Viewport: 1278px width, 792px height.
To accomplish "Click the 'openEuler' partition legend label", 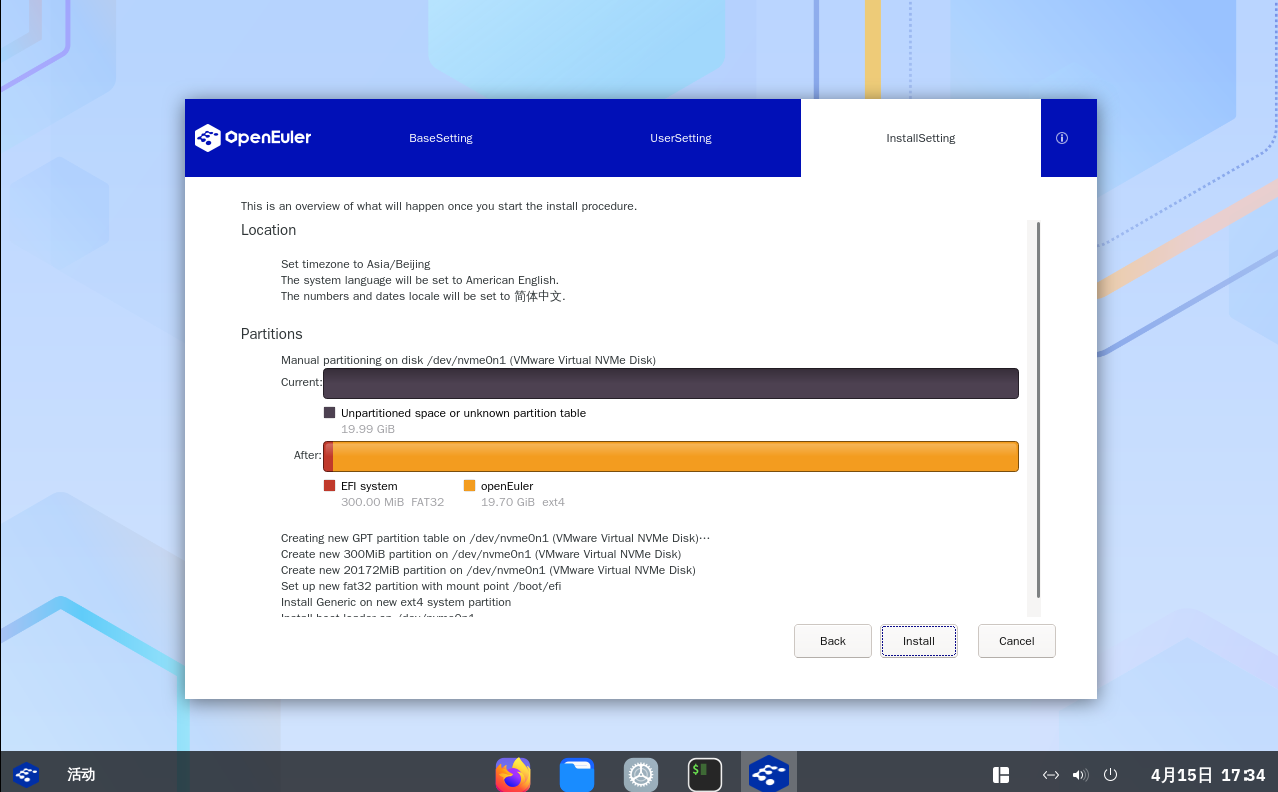I will (507, 486).
